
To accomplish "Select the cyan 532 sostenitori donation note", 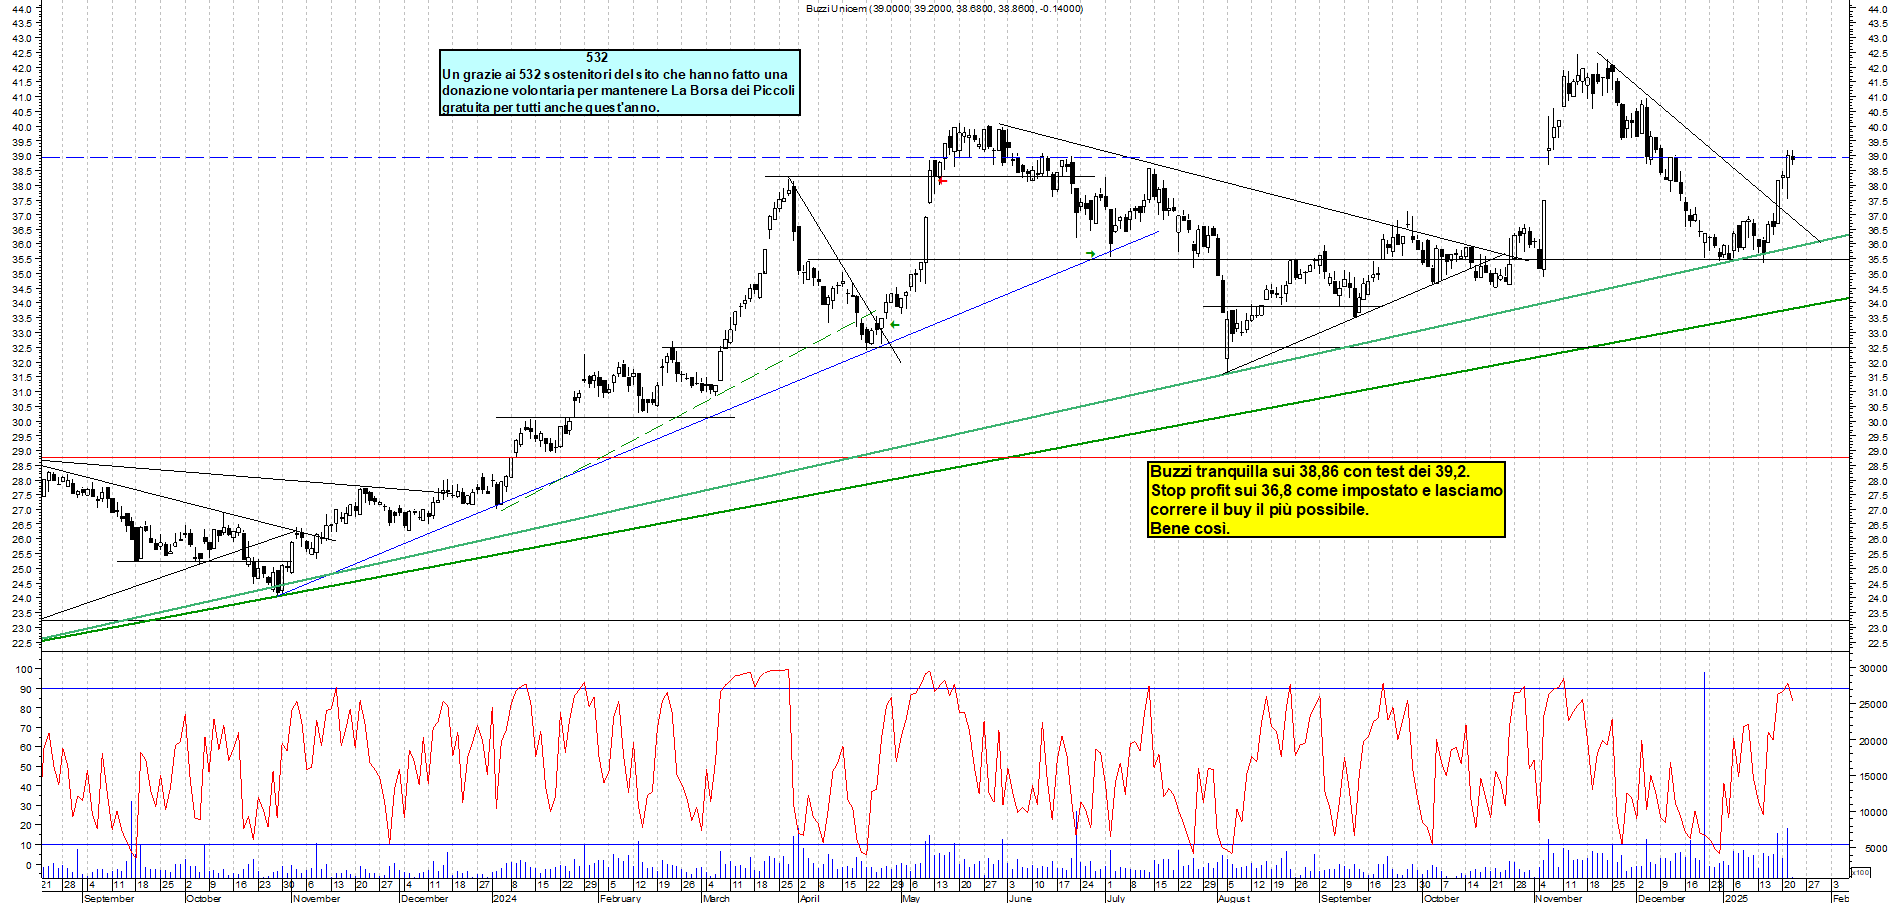I will click(620, 83).
